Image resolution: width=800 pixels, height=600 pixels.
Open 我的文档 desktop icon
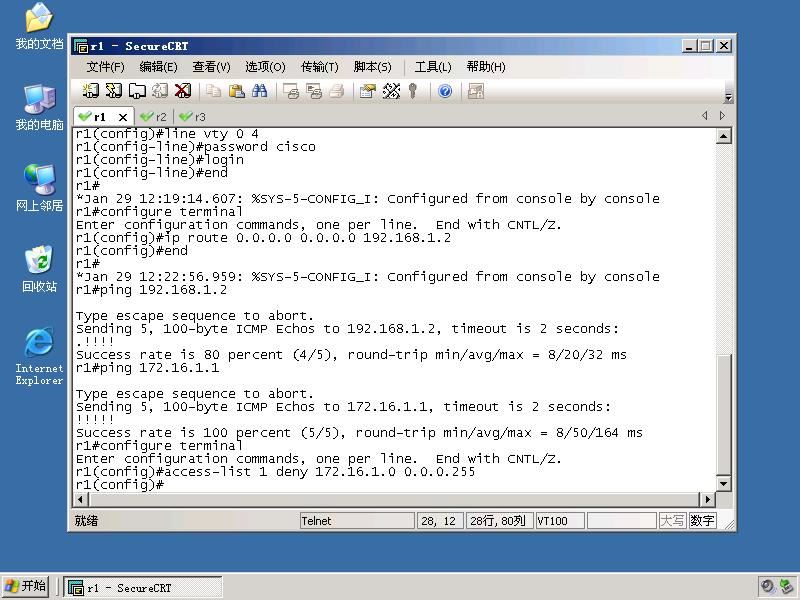point(39,27)
